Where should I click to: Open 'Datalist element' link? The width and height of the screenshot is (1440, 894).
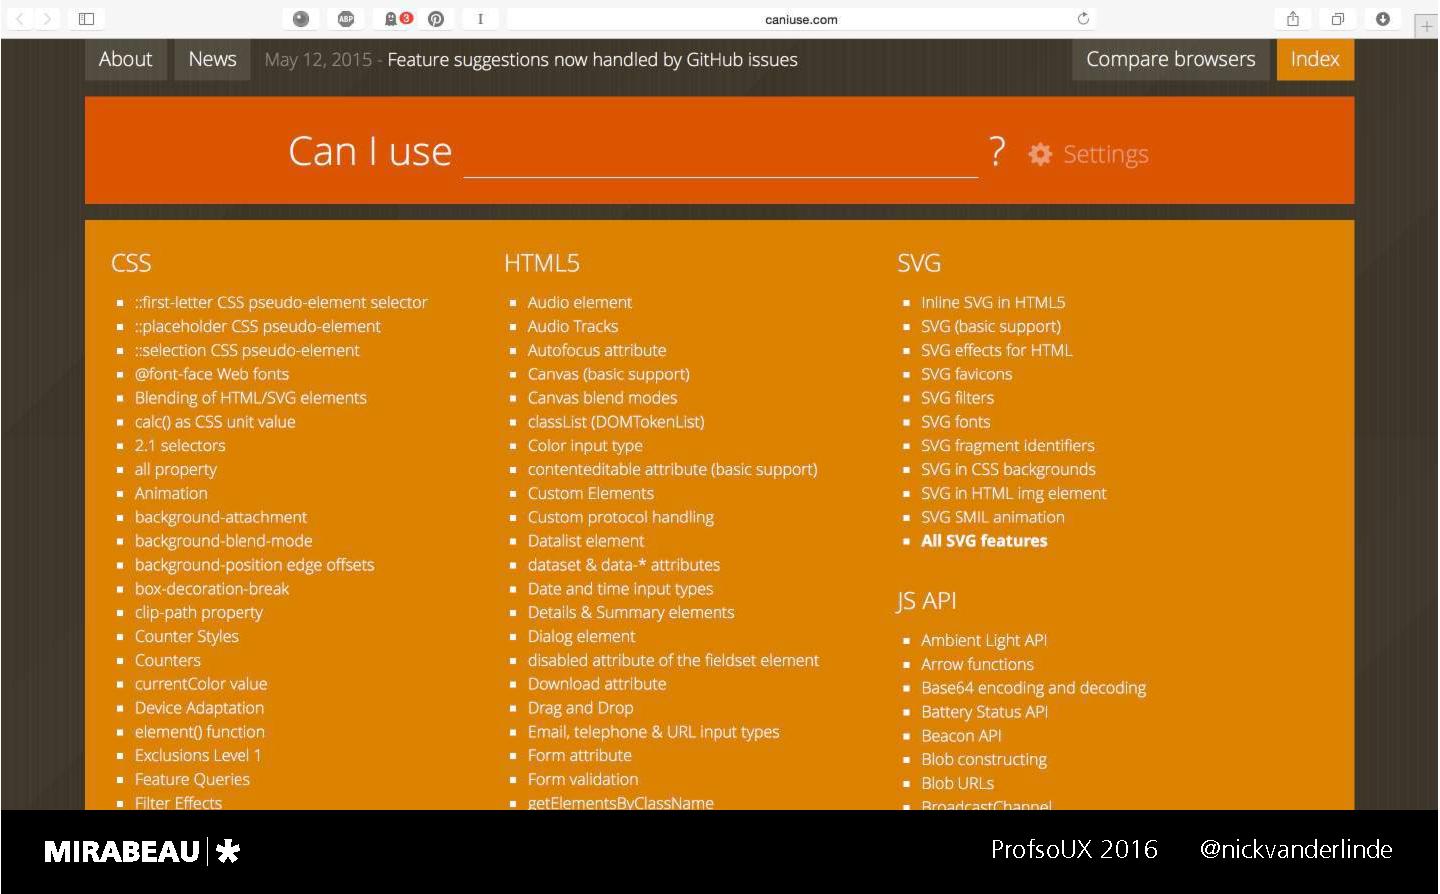tap(586, 541)
